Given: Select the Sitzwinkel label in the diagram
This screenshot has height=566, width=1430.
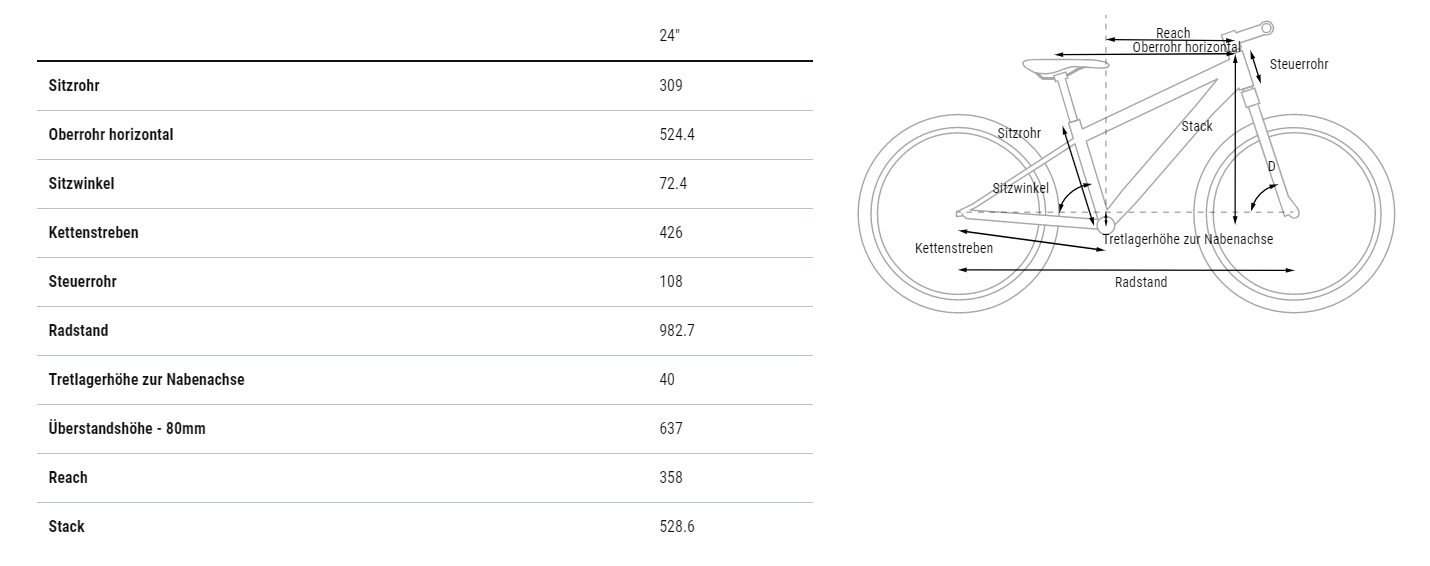Looking at the screenshot, I should point(1020,188).
